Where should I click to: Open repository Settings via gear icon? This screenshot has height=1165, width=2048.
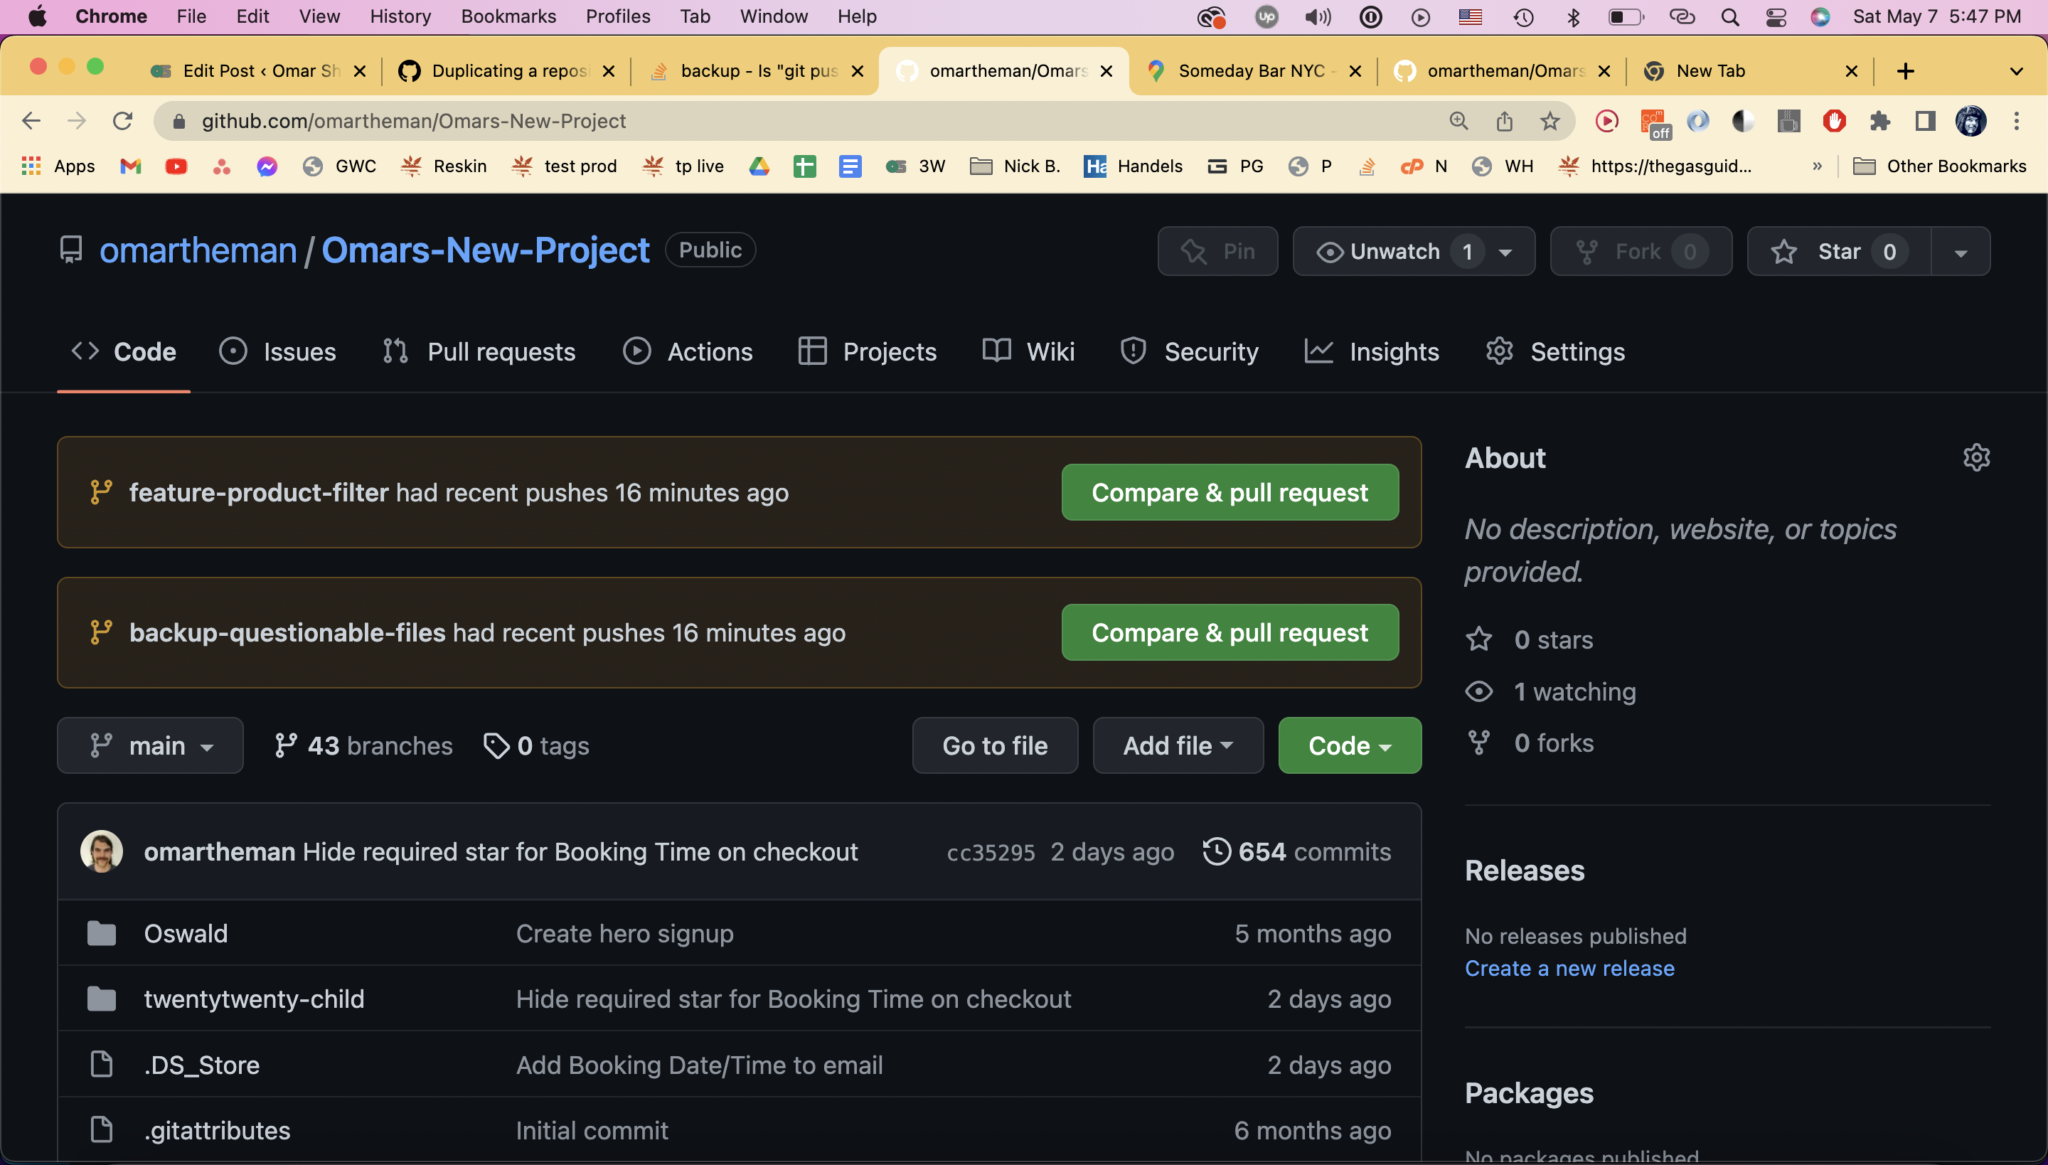pos(1555,351)
